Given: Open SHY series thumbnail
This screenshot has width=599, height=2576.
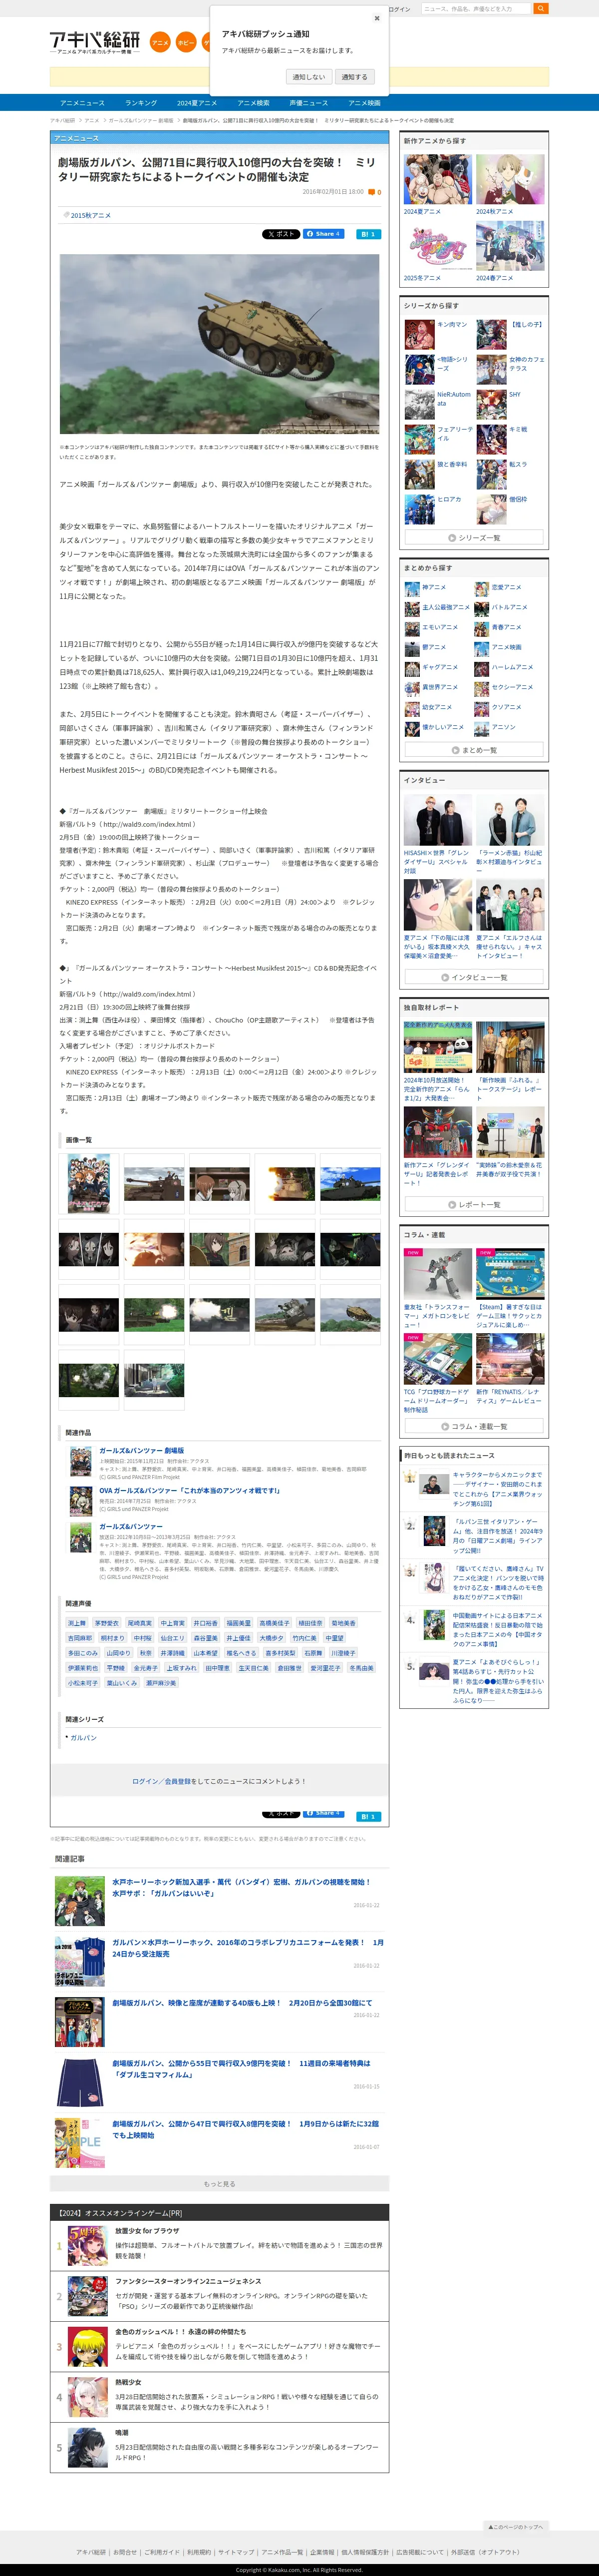Looking at the screenshot, I should click(491, 405).
